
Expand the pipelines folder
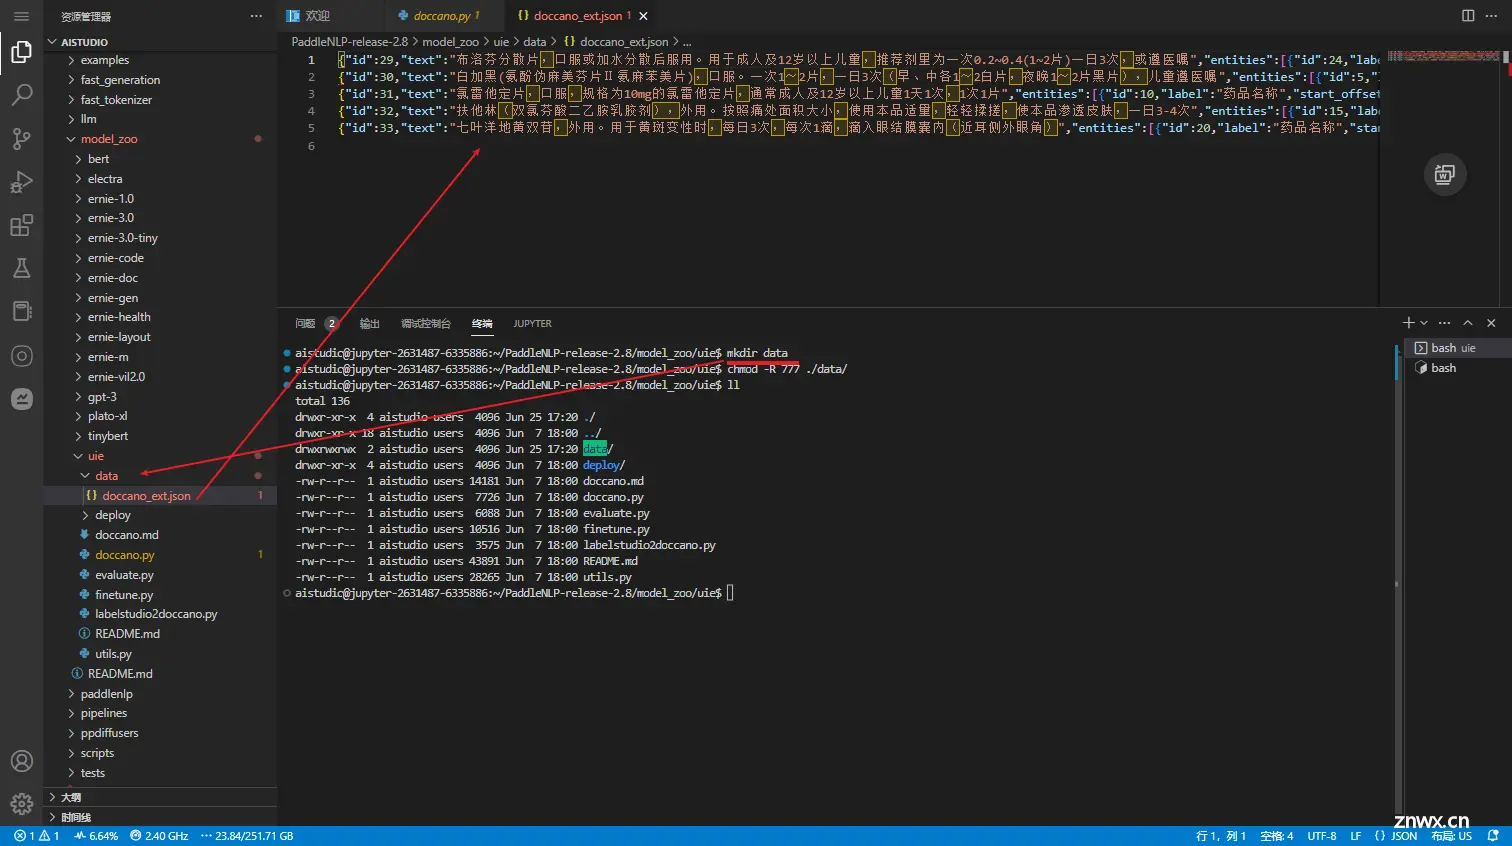160,713
